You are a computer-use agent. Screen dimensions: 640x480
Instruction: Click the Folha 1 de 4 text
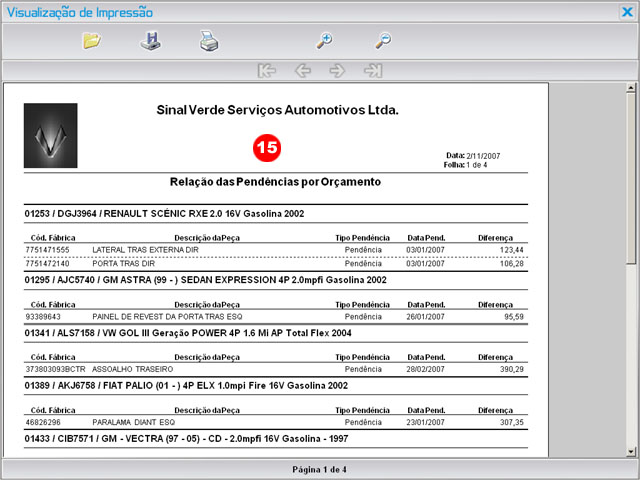click(x=465, y=165)
